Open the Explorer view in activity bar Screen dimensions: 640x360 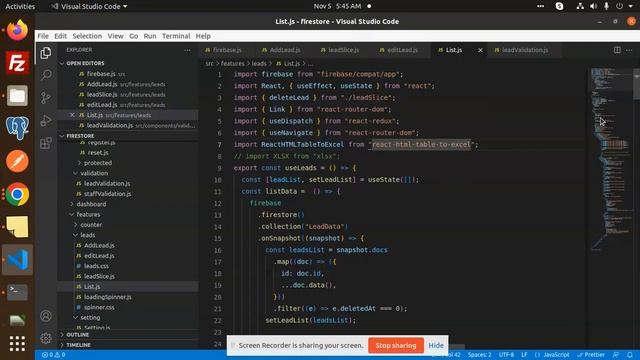[x=46, y=53]
